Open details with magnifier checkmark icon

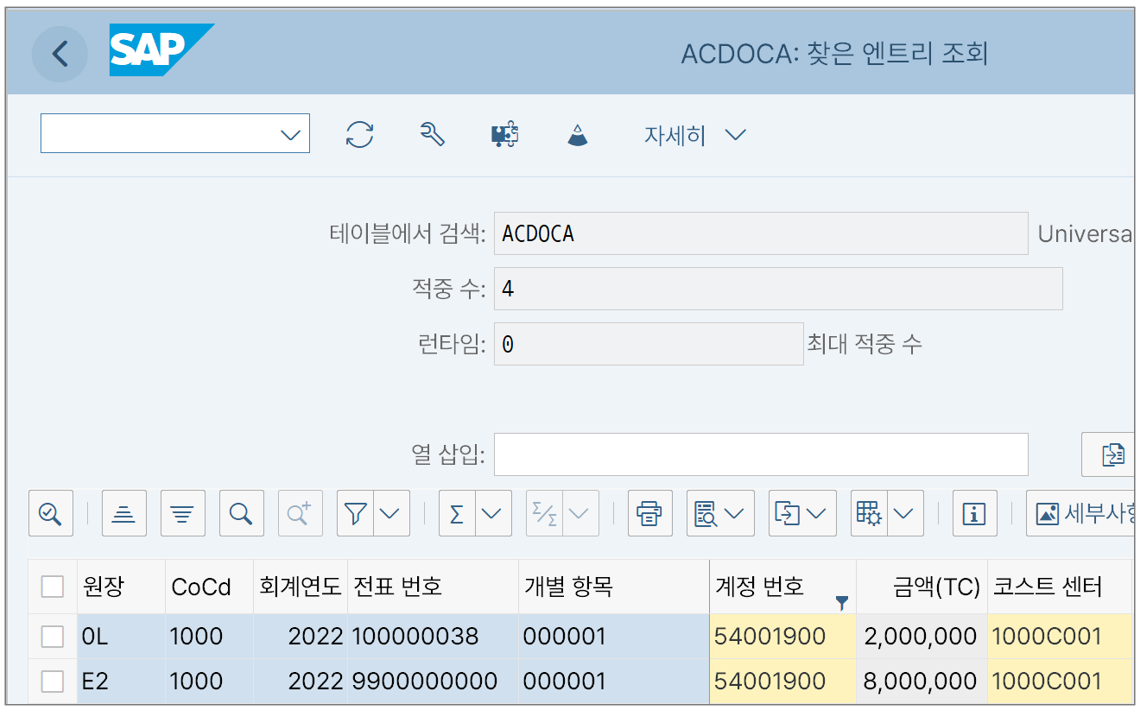(x=51, y=513)
